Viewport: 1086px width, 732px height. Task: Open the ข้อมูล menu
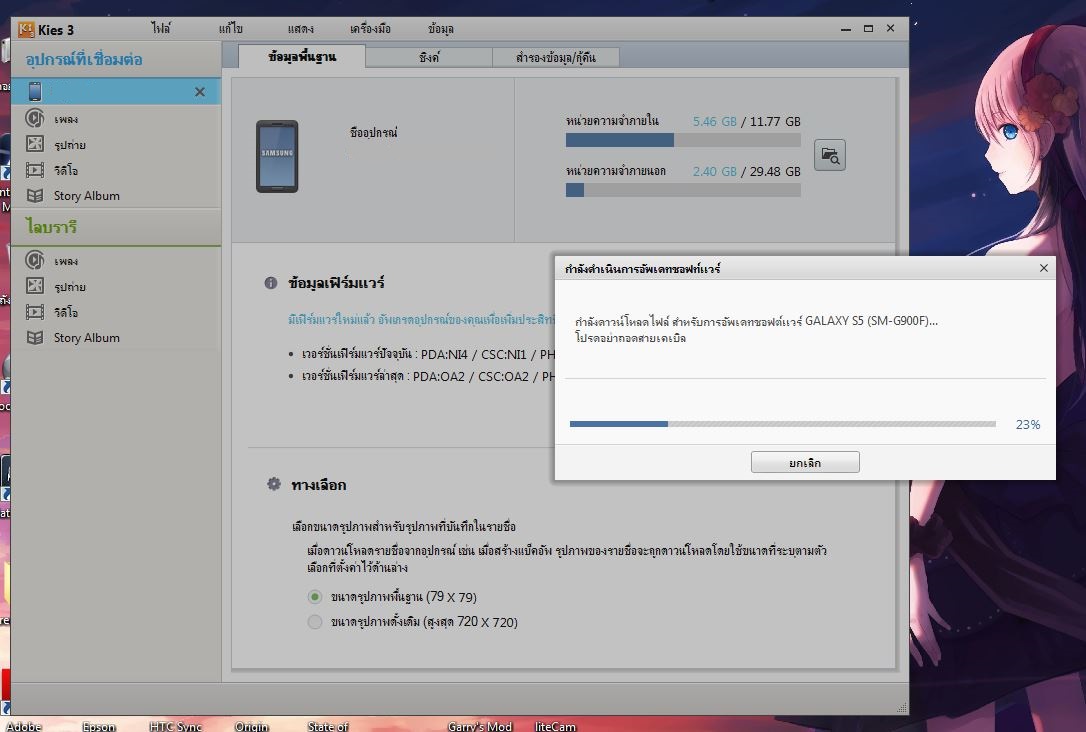point(441,28)
